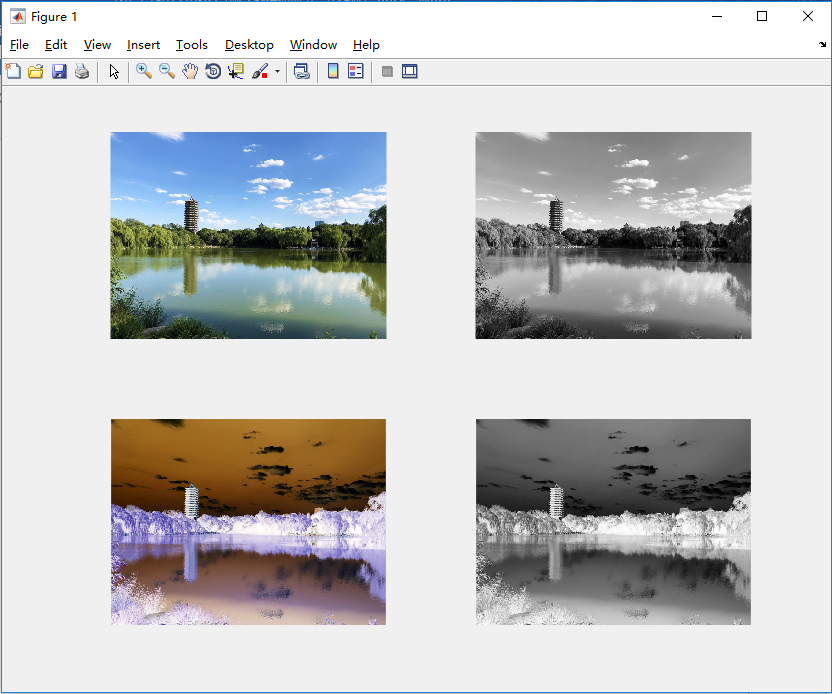Toggle the Brush data tool
Viewport: 832px width, 694px height.
(259, 71)
